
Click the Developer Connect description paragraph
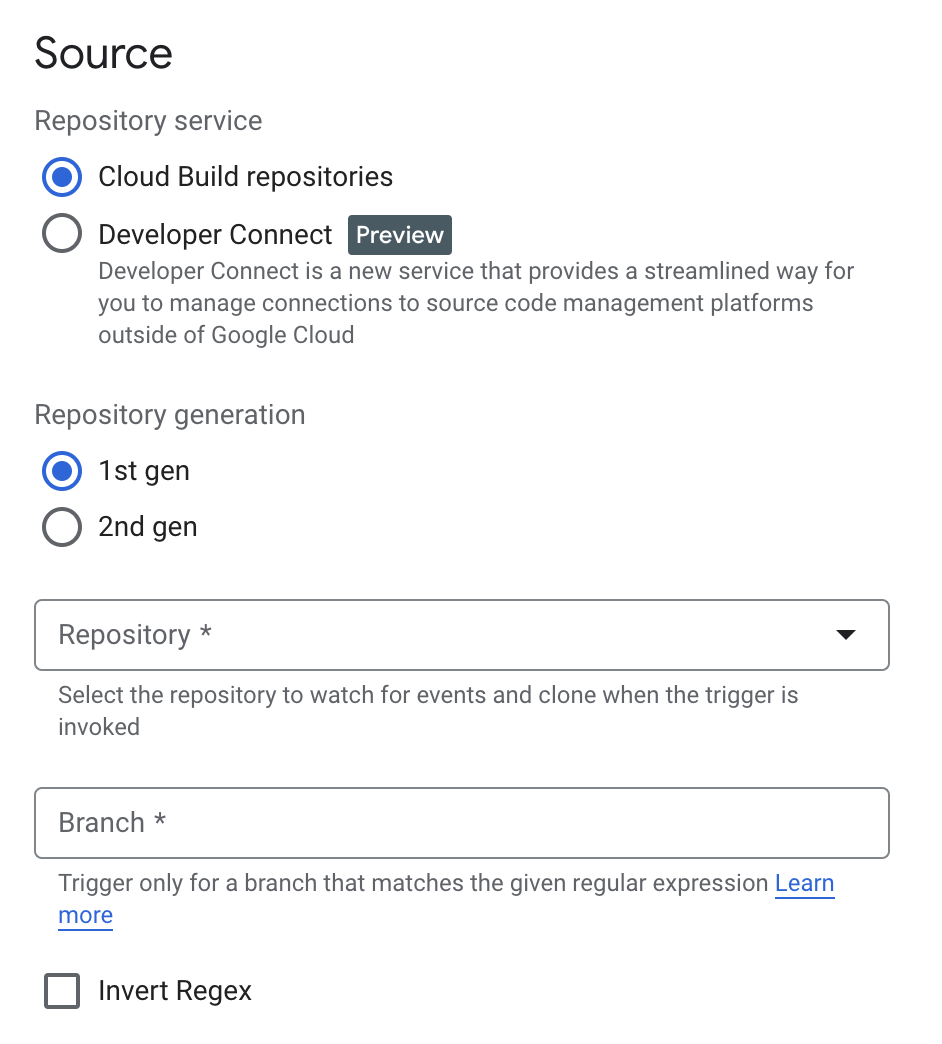[x=476, y=303]
